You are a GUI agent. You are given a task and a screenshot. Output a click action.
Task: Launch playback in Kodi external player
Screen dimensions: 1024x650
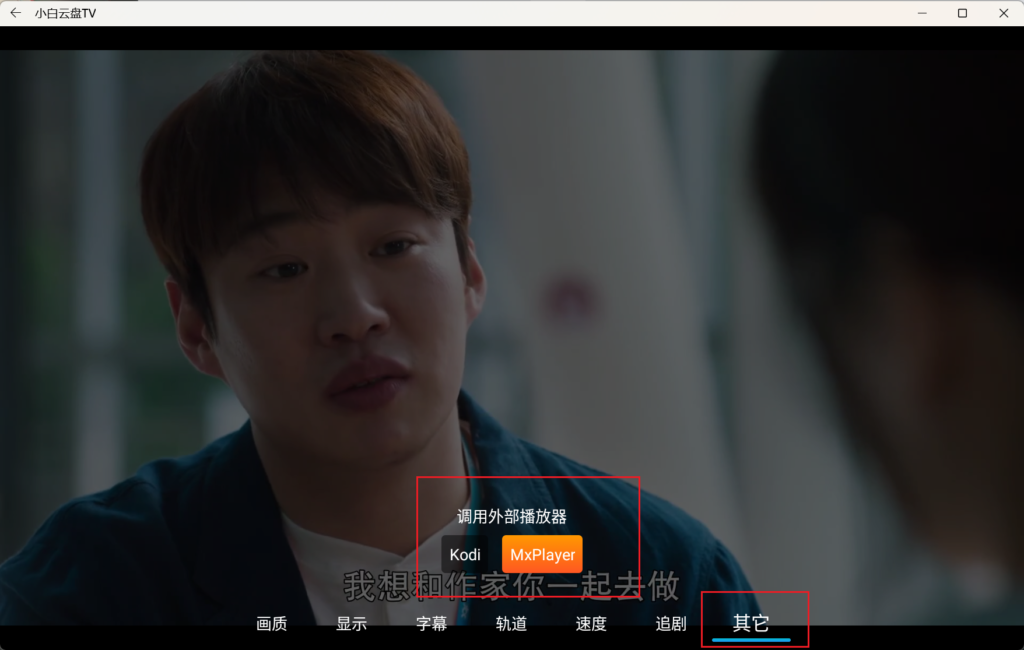(x=465, y=554)
